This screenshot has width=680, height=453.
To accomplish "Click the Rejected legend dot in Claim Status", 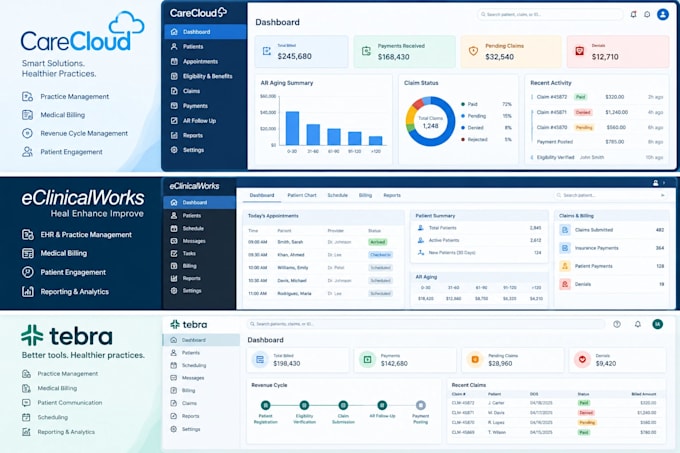I will pyautogui.click(x=463, y=140).
